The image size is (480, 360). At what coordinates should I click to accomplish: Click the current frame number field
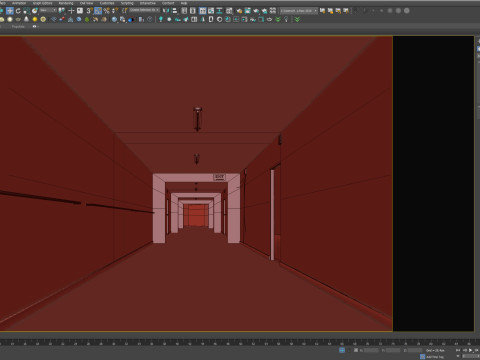[470, 357]
